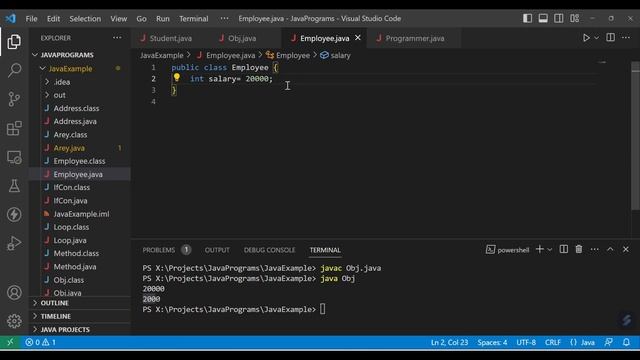
Task: Open notifications bell in status bar
Action: click(626, 342)
